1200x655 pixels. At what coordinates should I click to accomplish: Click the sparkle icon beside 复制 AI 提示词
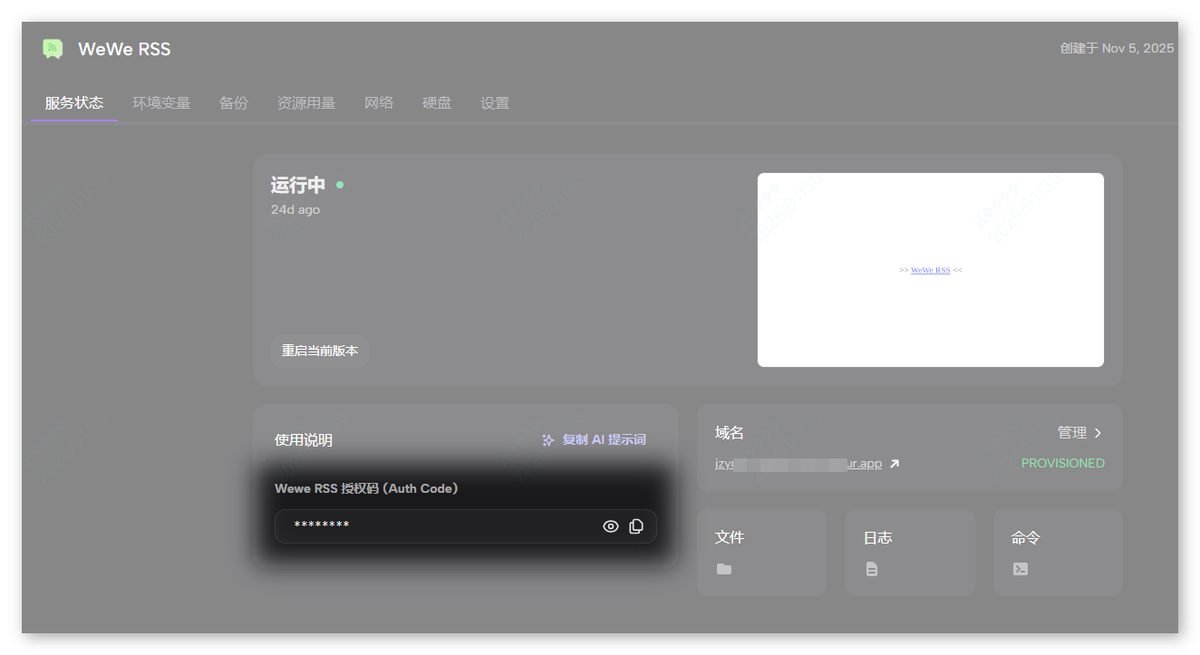click(x=548, y=440)
